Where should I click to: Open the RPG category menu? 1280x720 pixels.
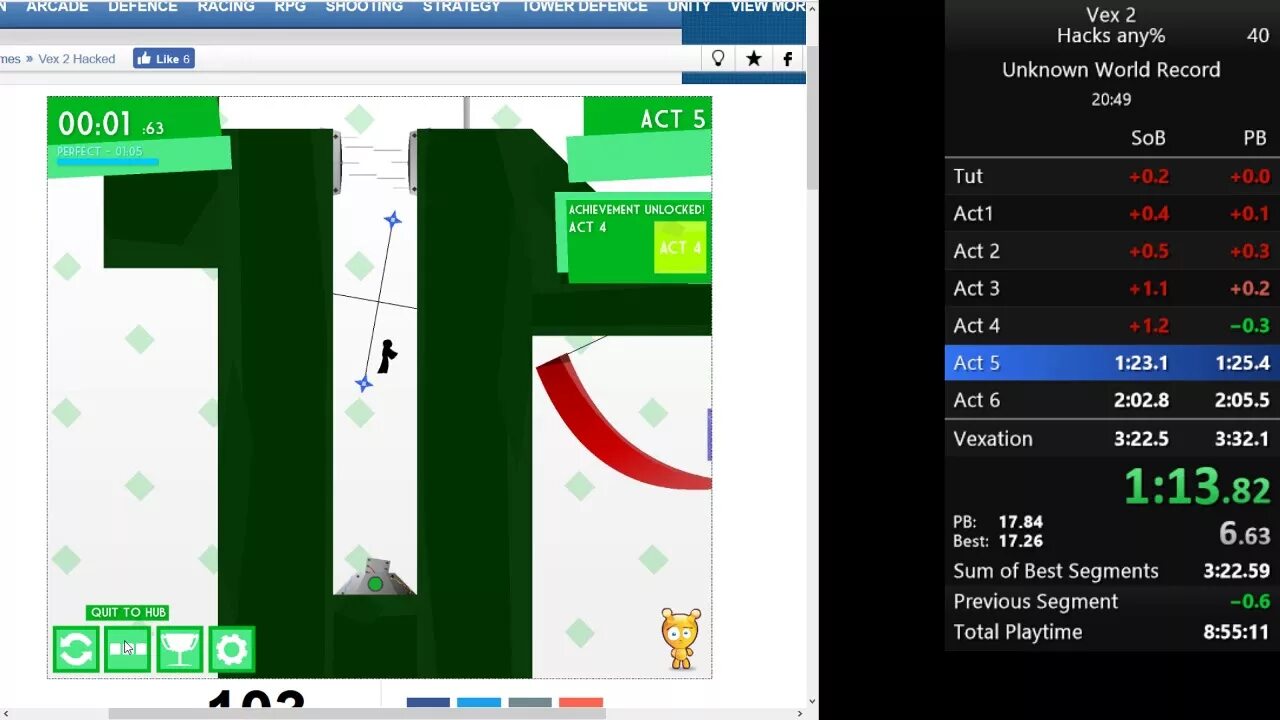coord(290,7)
